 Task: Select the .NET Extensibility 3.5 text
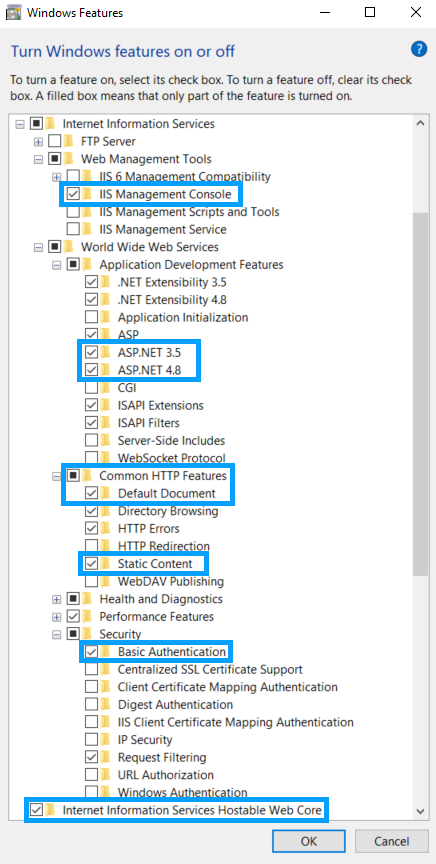(172, 282)
